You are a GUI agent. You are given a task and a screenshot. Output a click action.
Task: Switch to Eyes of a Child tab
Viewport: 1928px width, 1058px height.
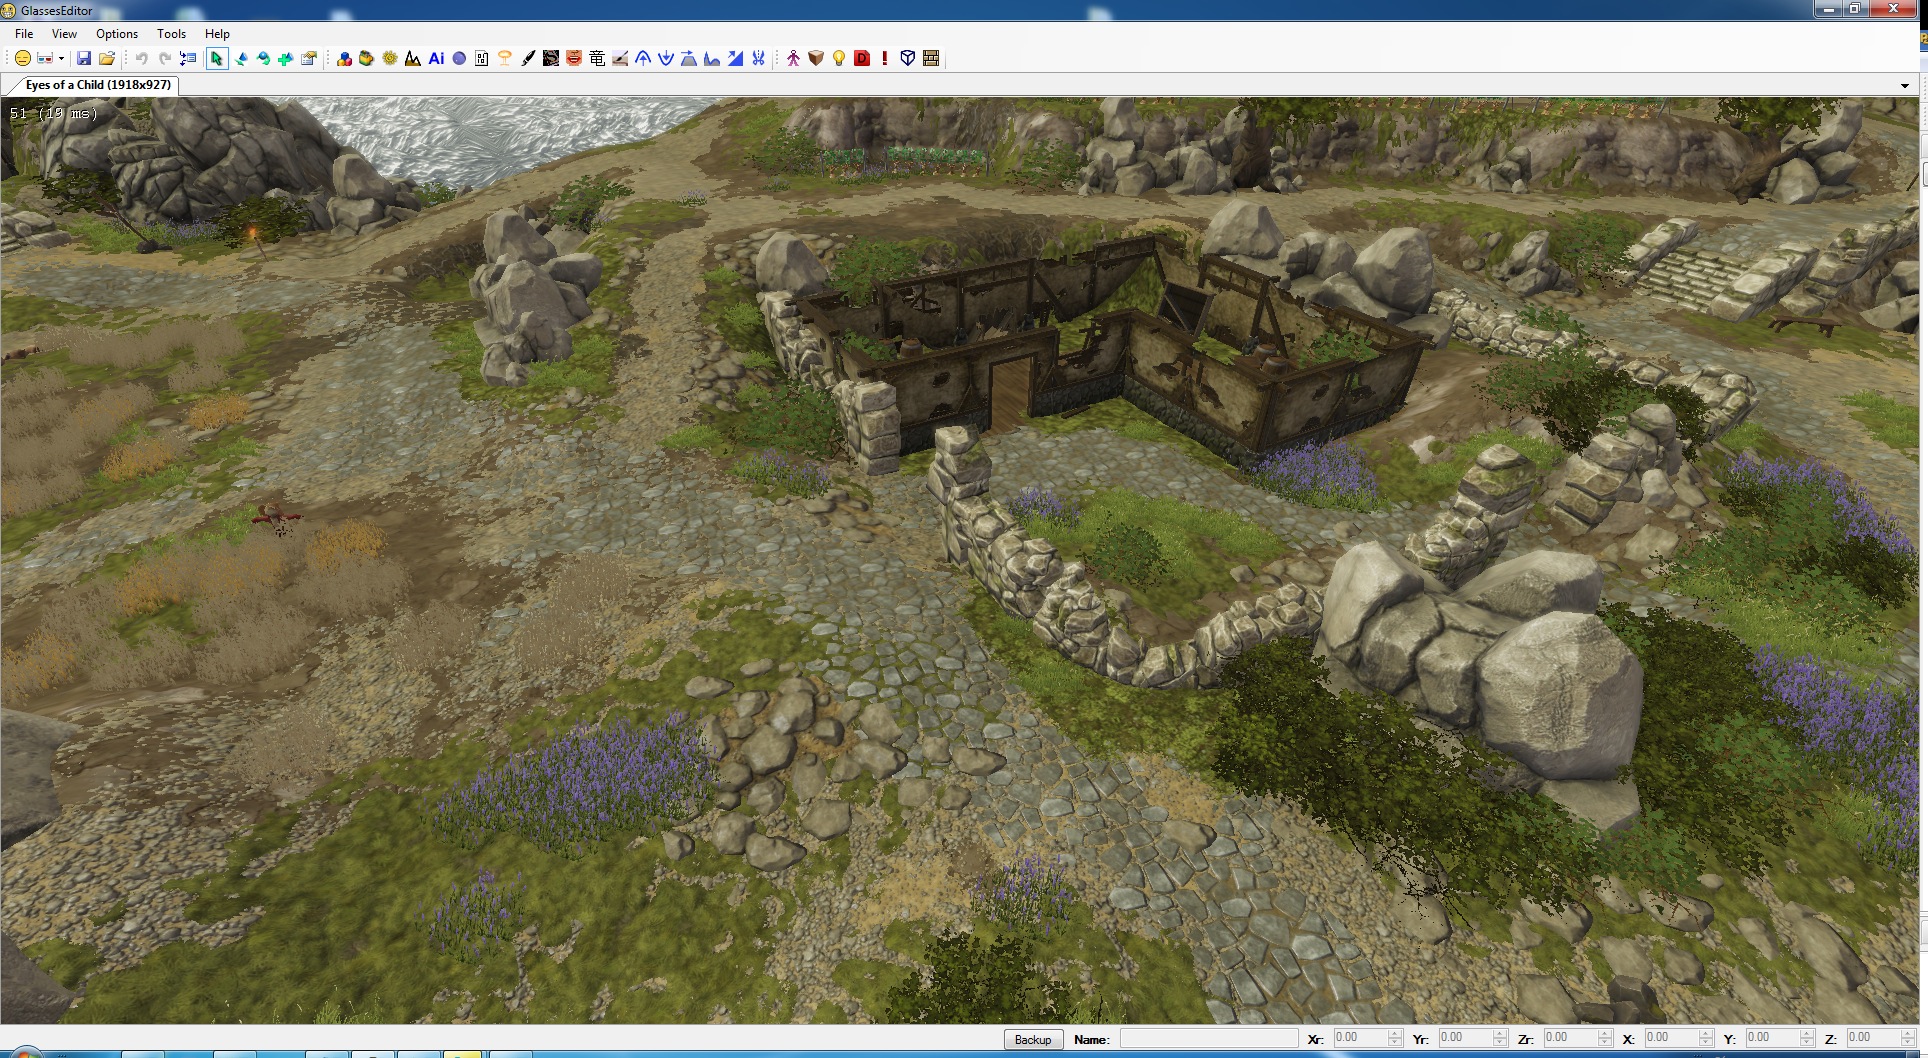pyautogui.click(x=98, y=85)
